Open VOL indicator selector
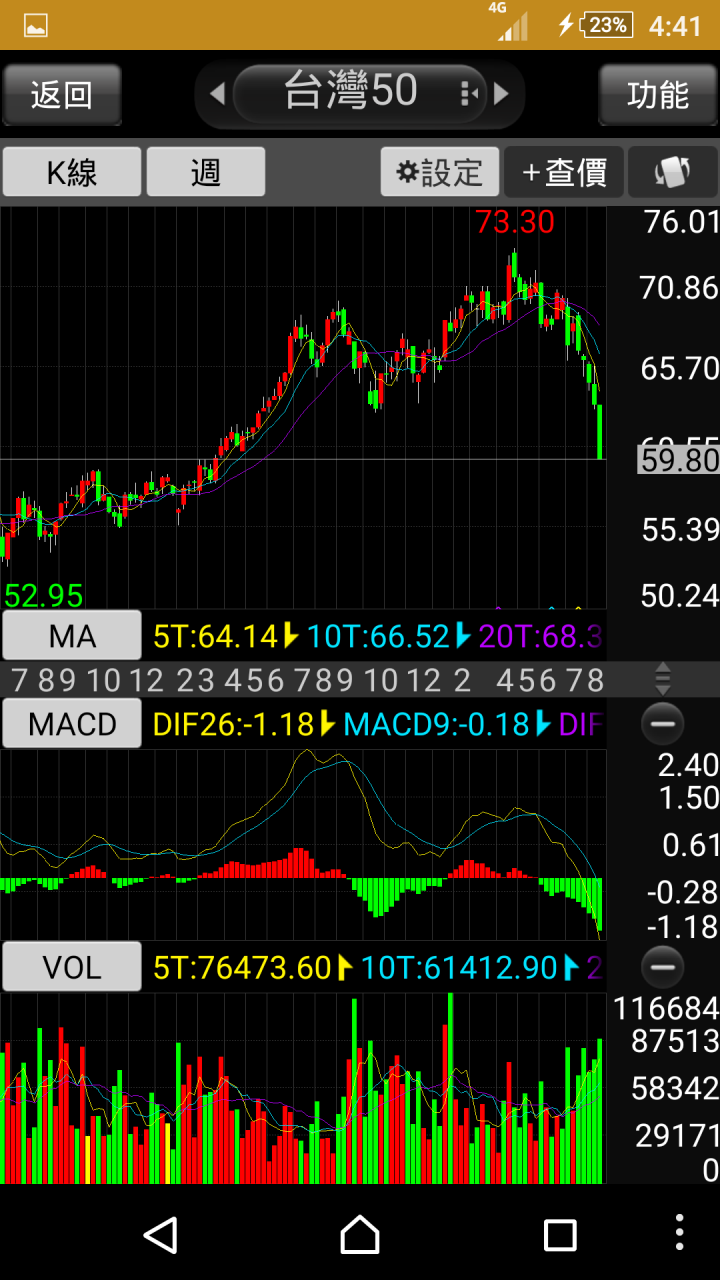The image size is (720, 1280). pos(72,967)
